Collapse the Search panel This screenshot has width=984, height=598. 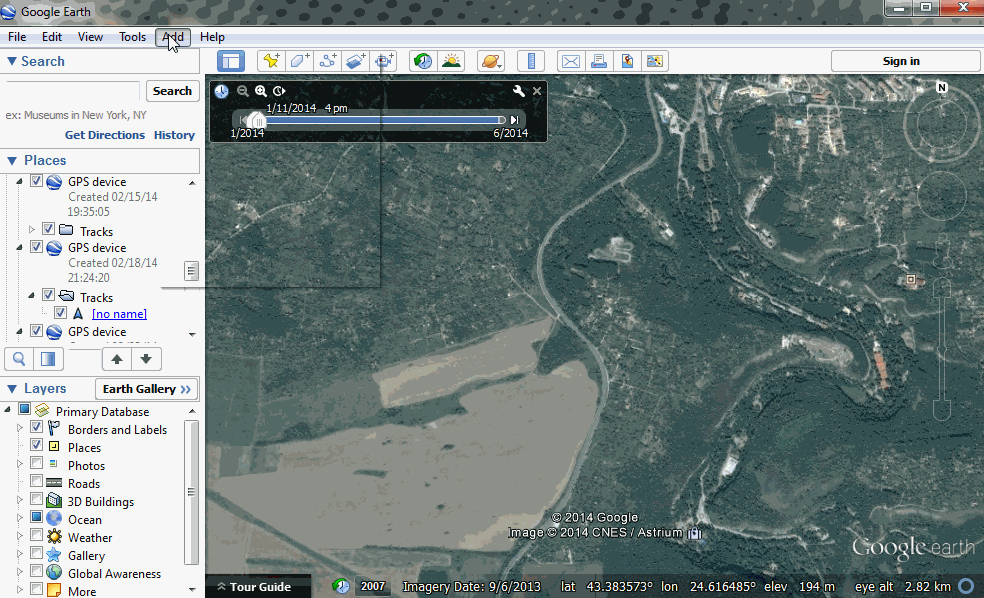[x=11, y=61]
